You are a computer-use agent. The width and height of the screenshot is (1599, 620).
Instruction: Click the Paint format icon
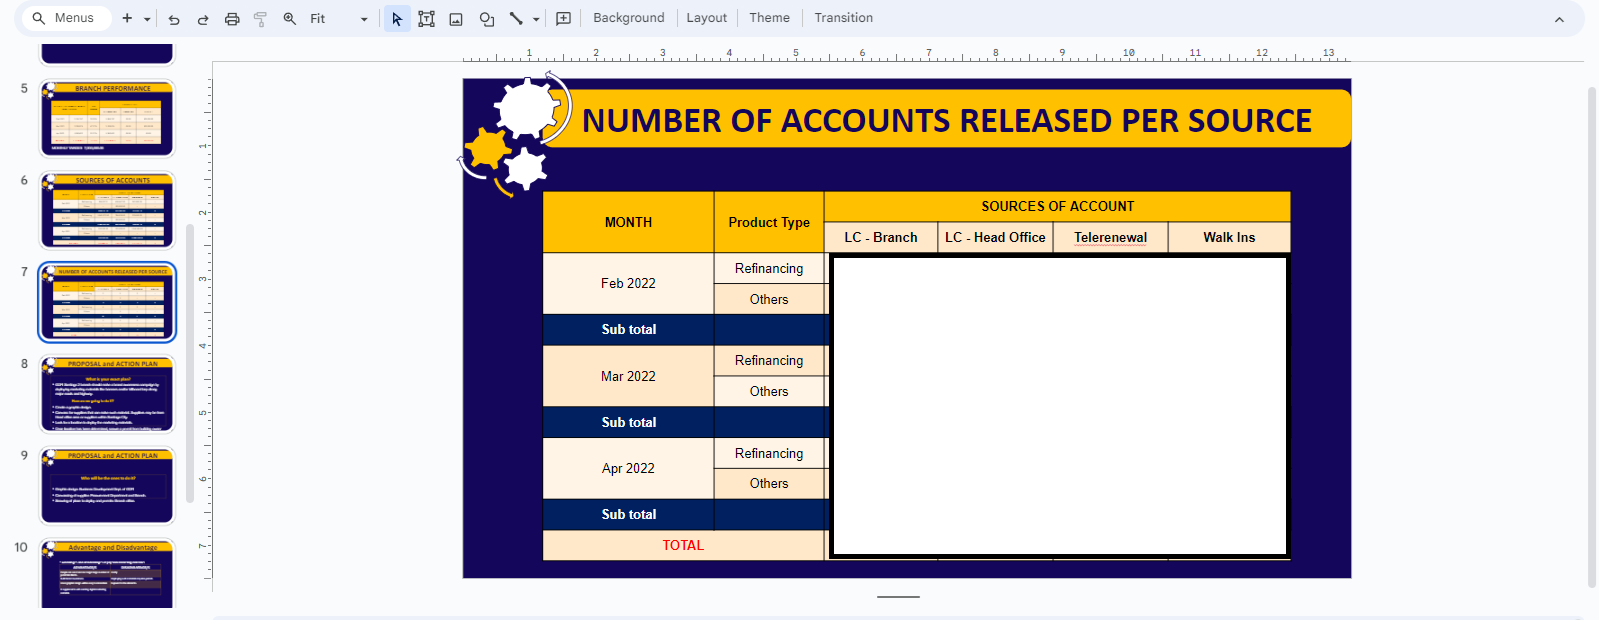pos(260,19)
